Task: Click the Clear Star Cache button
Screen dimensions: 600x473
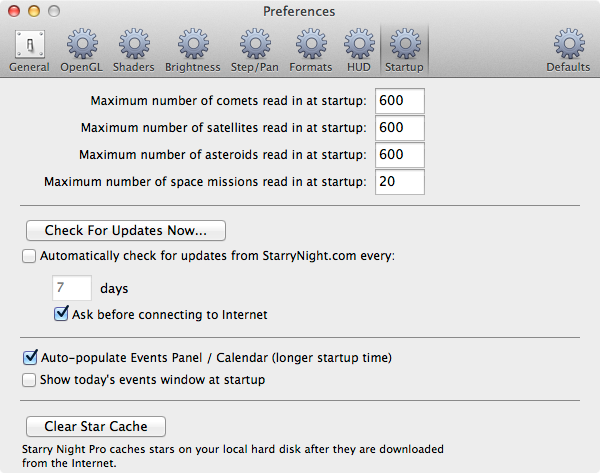Action: (96, 426)
